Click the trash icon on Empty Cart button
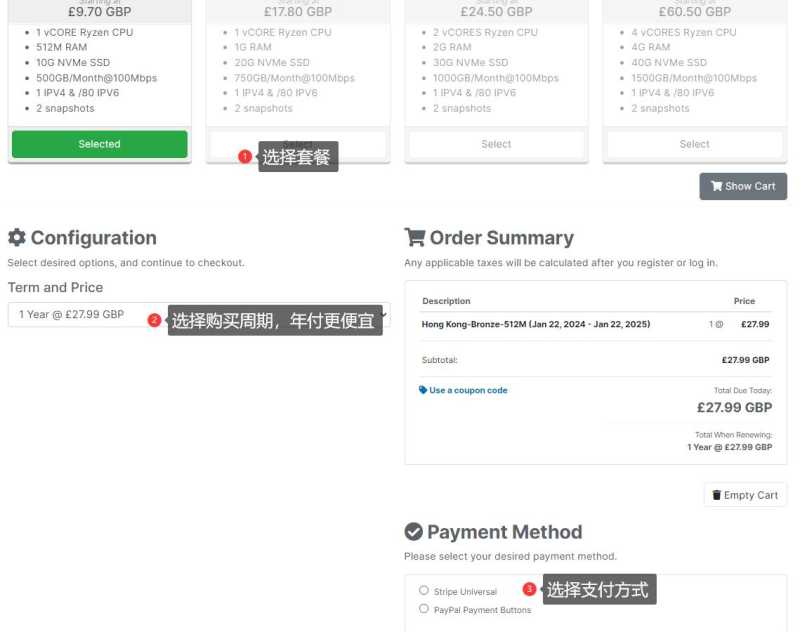This screenshot has height=632, width=800. click(x=718, y=495)
